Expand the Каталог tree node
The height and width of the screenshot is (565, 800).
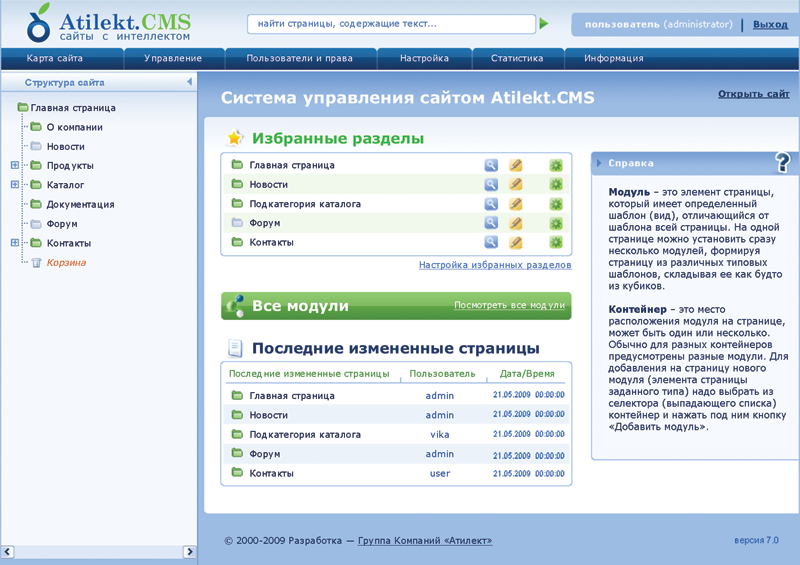click(15, 185)
